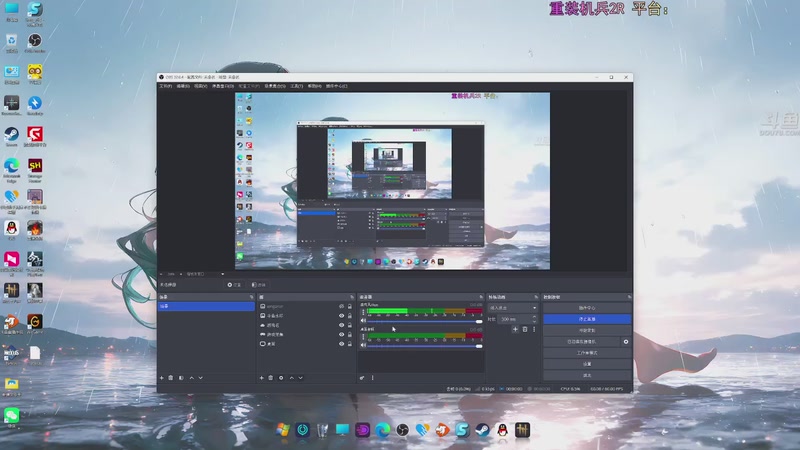Image resolution: width=800 pixels, height=450 pixels.
Task: Open Steam from the taskbar
Action: (483, 430)
